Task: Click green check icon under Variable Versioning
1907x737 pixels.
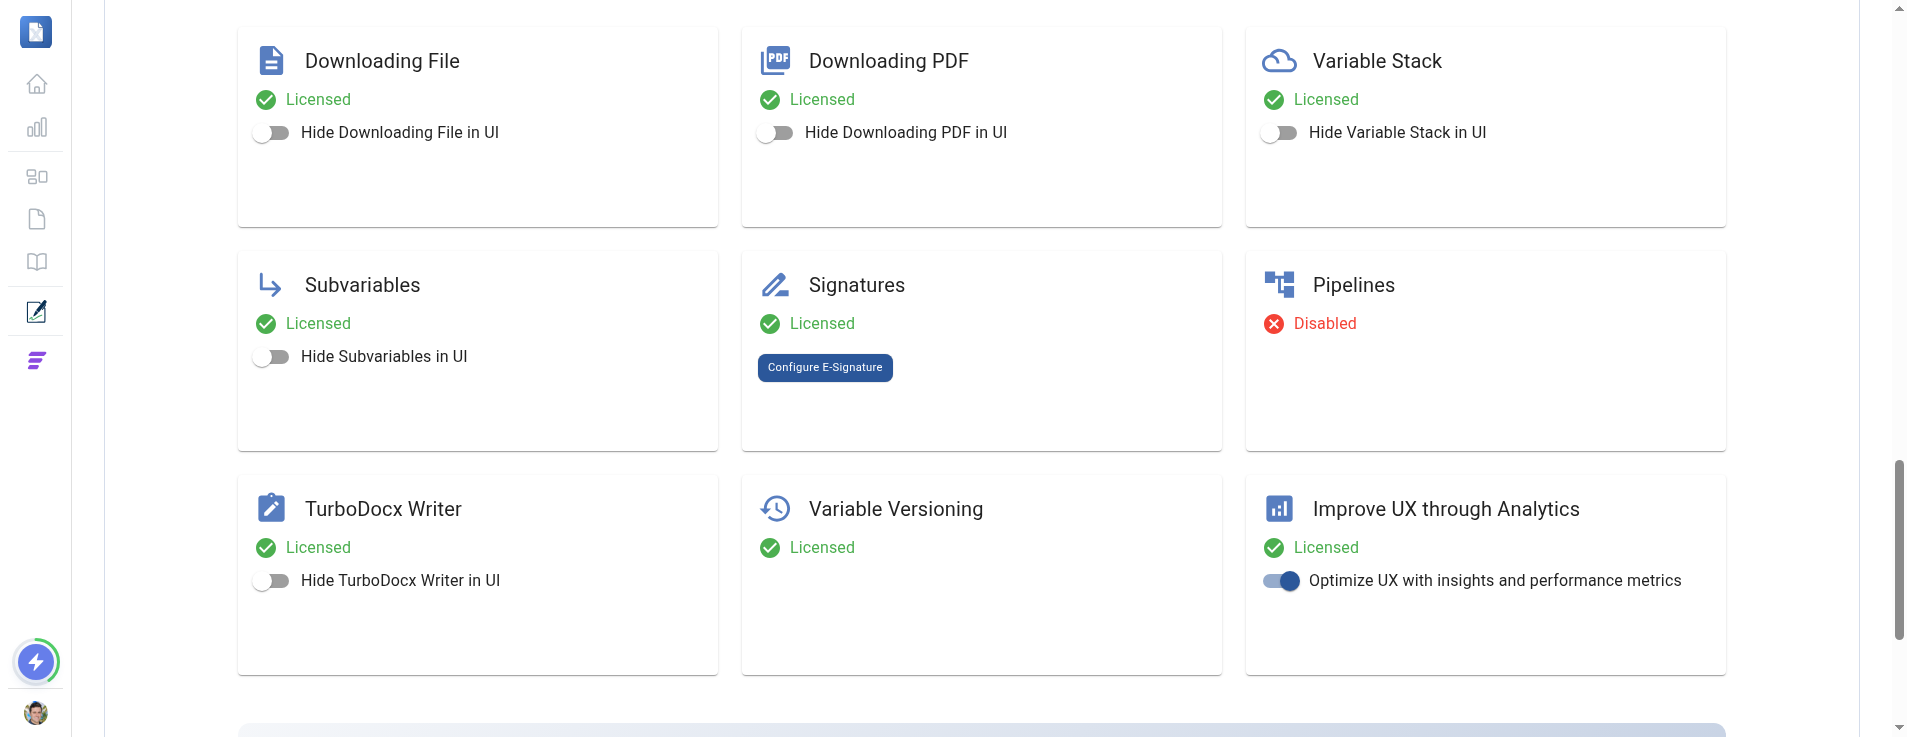Action: (x=770, y=548)
